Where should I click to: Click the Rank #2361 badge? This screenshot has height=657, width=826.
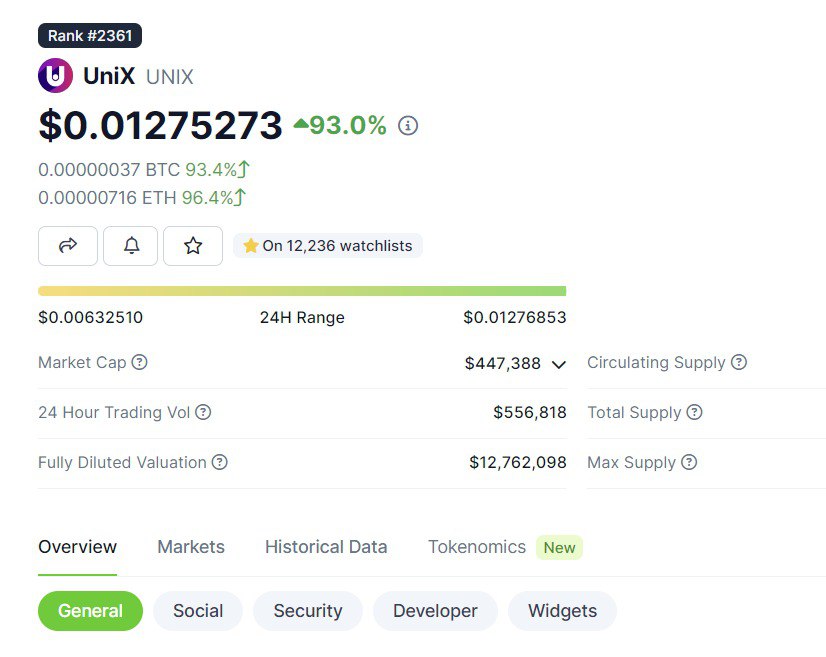click(90, 35)
